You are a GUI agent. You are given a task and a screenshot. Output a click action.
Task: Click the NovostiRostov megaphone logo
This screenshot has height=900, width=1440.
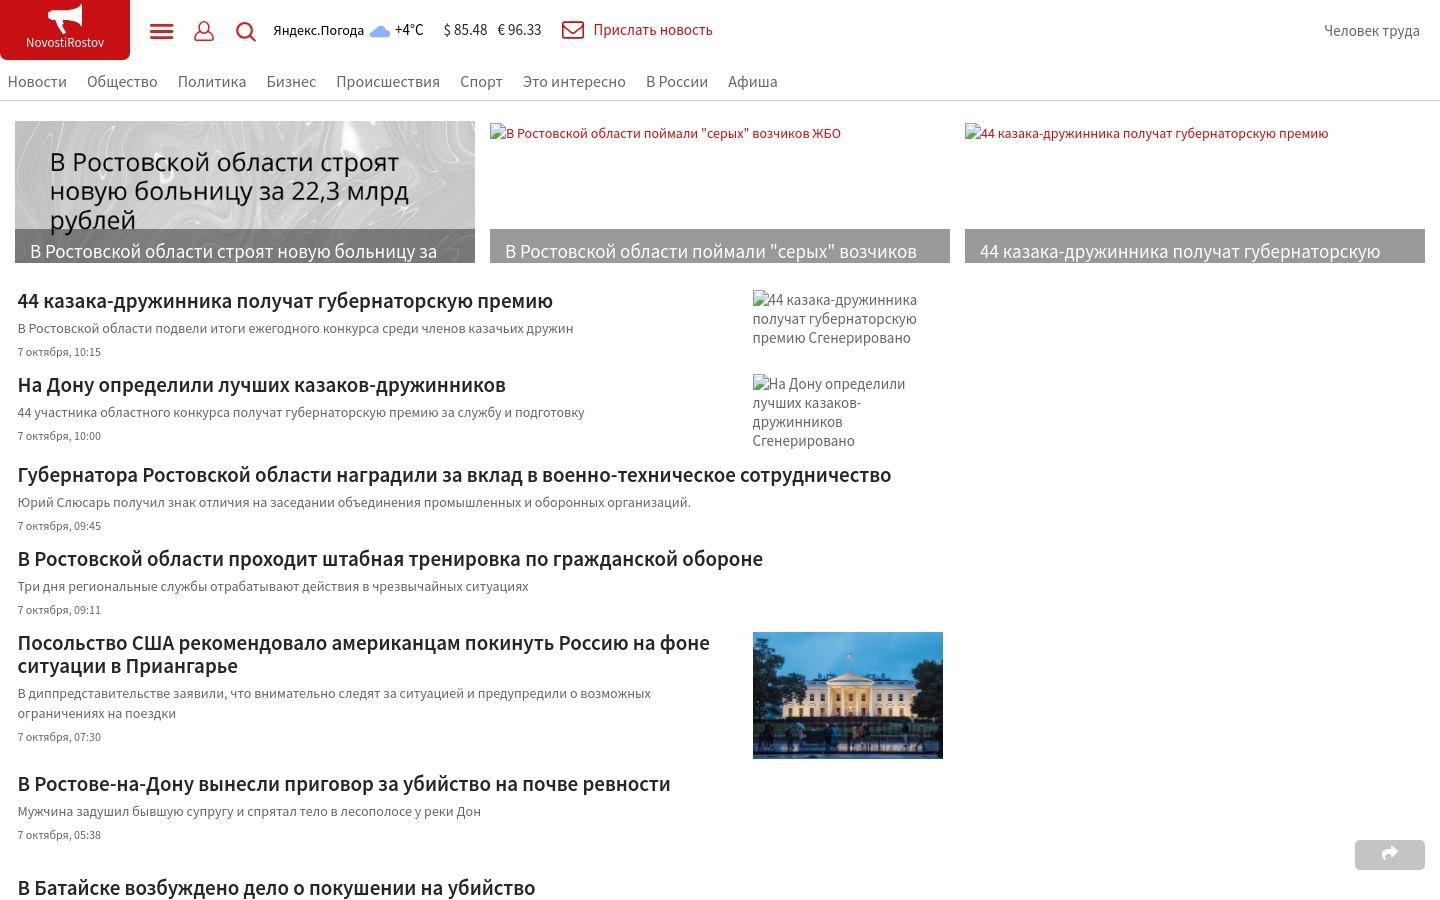pyautogui.click(x=65, y=29)
